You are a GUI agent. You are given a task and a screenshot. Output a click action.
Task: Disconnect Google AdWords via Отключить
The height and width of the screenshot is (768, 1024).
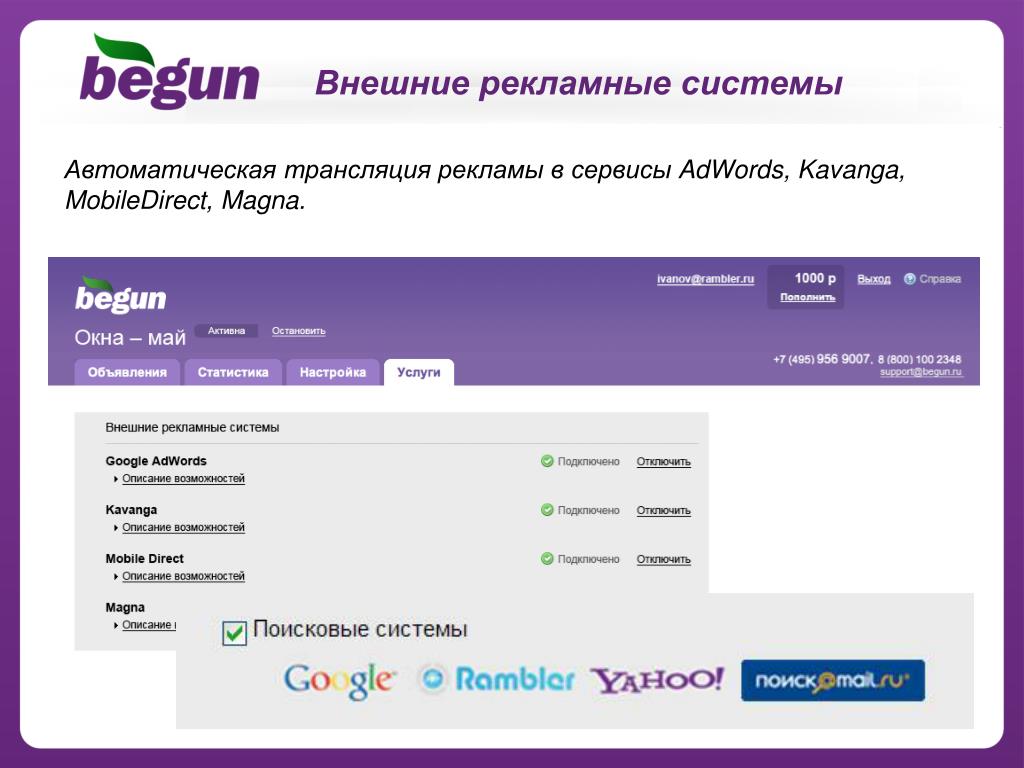664,462
